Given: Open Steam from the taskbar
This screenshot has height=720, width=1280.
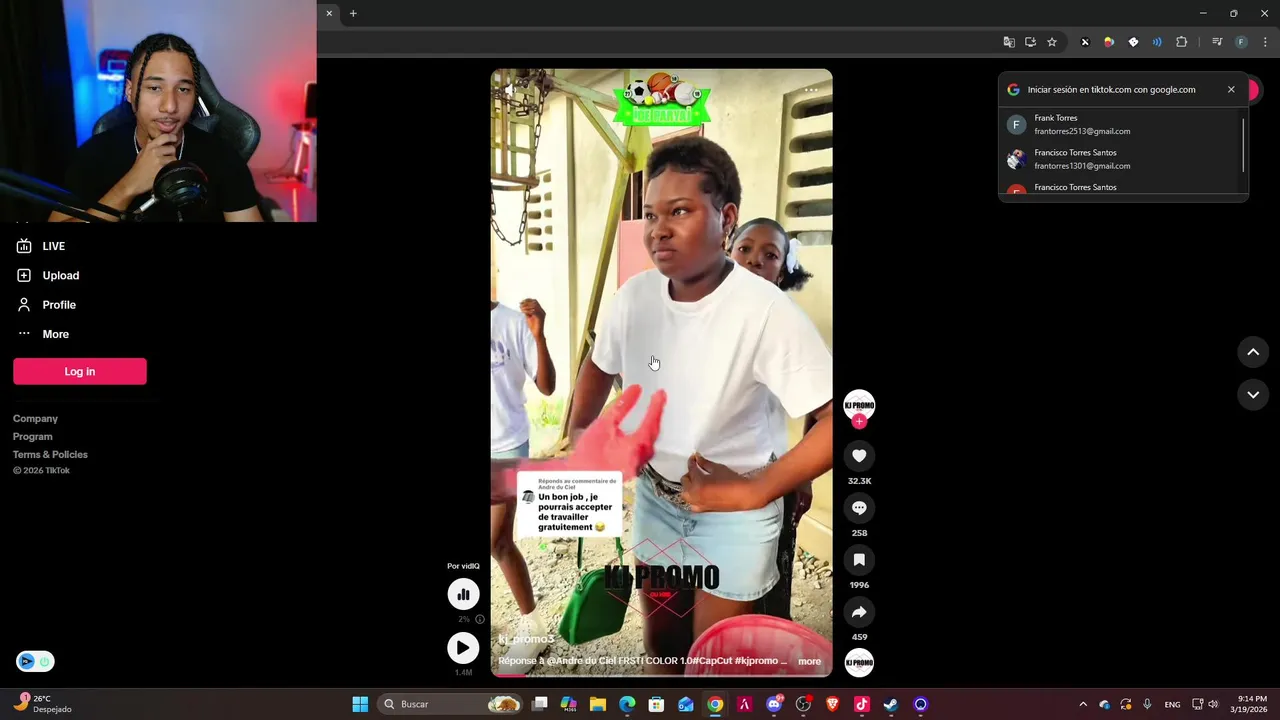Looking at the screenshot, I should pyautogui.click(x=891, y=704).
